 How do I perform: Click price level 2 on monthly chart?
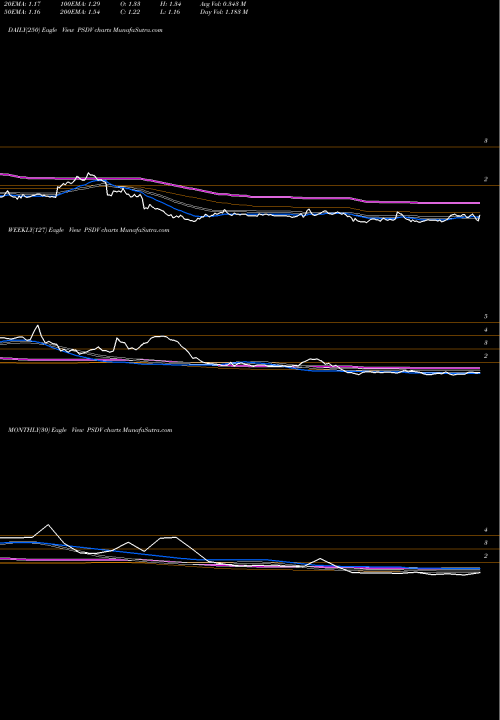(x=486, y=556)
